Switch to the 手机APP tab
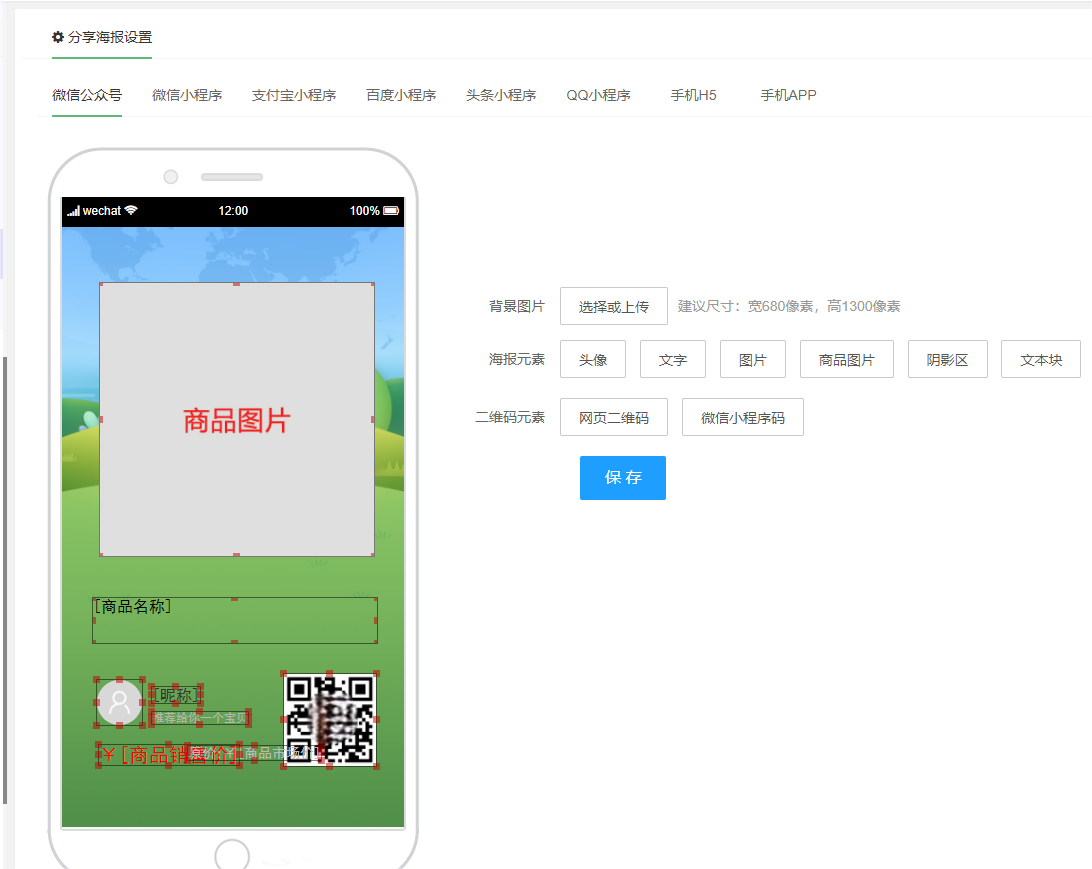Screen dimensions: 1092x869 click(x=788, y=96)
